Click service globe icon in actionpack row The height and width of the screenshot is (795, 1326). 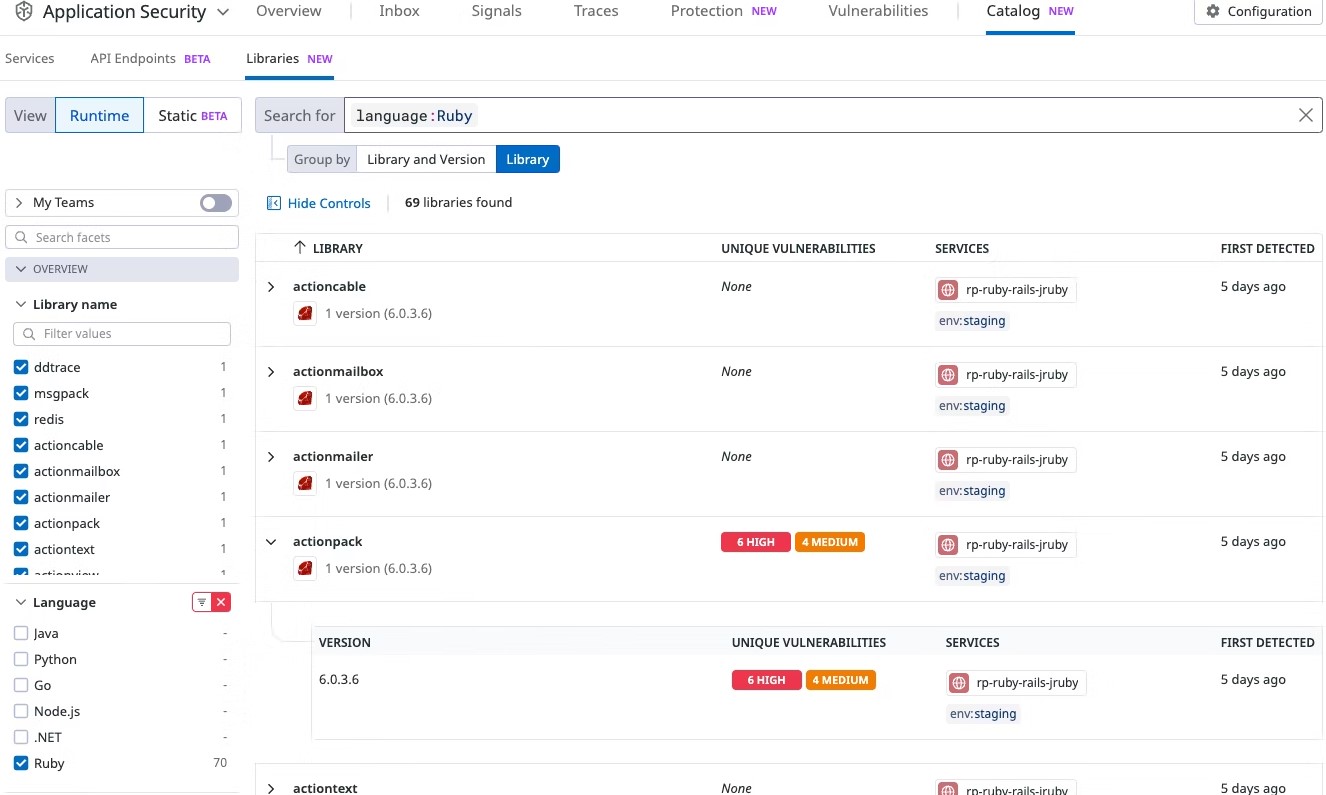948,545
